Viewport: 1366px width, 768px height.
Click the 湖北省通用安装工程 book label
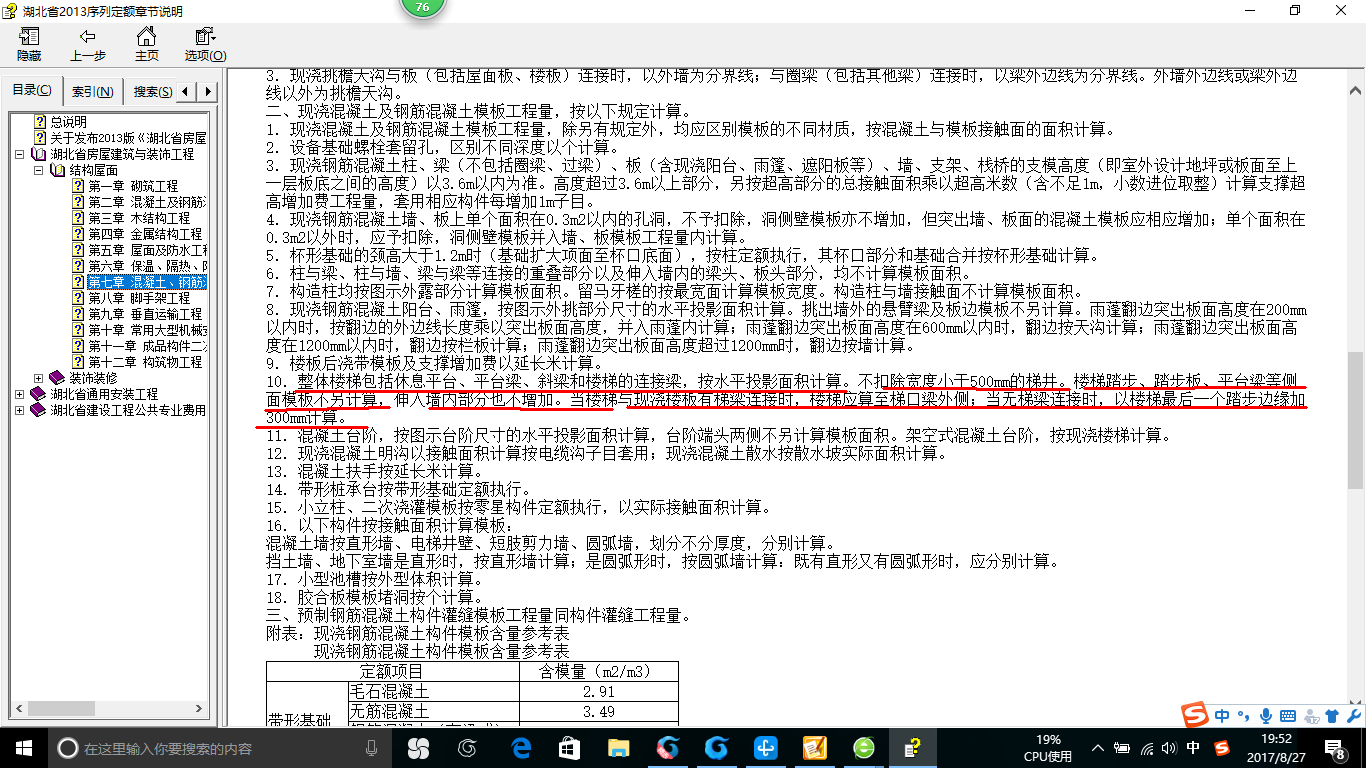click(104, 394)
